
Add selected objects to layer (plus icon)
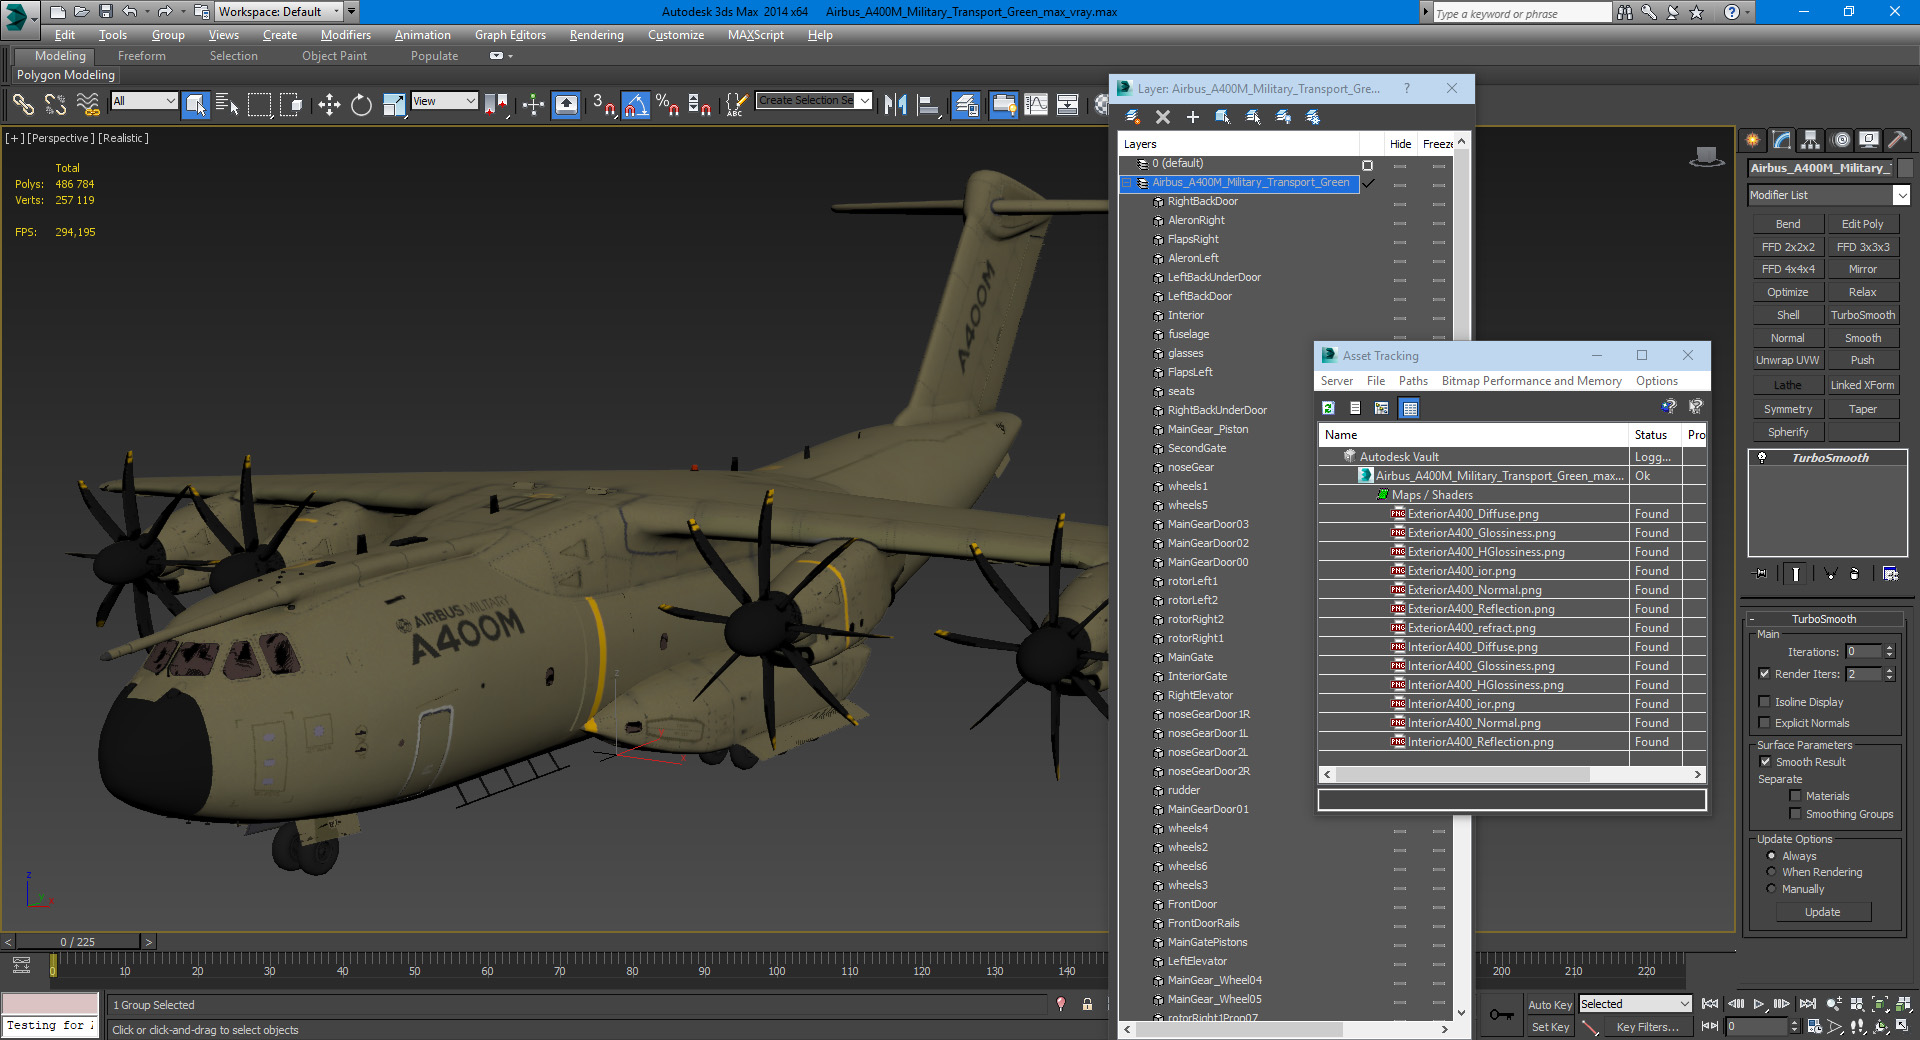1193,117
